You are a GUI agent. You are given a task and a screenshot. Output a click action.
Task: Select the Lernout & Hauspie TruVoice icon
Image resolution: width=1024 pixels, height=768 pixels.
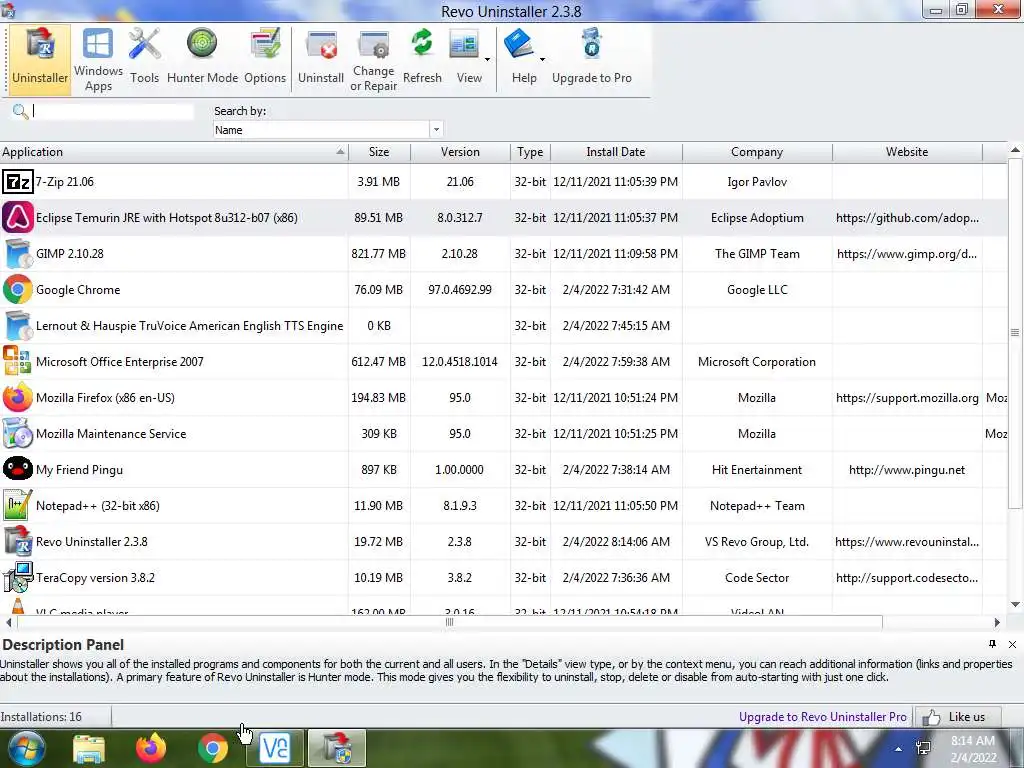pyautogui.click(x=18, y=325)
